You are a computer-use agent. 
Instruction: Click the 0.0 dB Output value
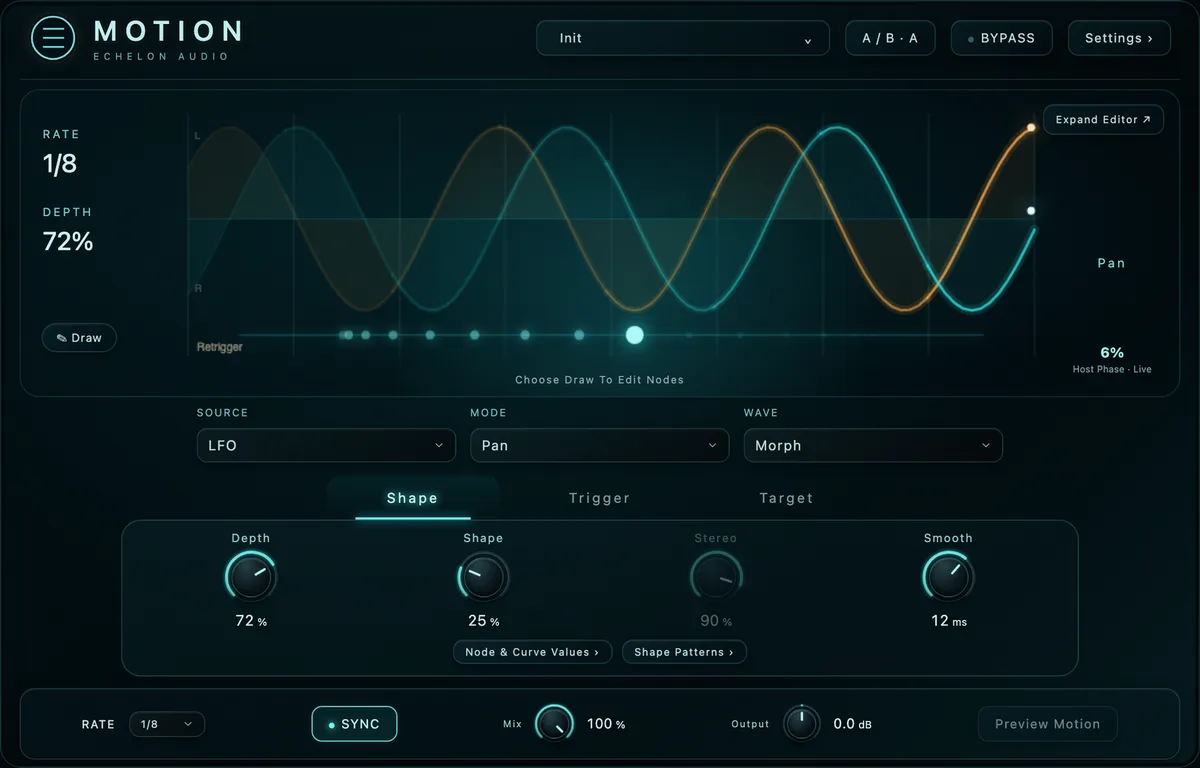(852, 724)
